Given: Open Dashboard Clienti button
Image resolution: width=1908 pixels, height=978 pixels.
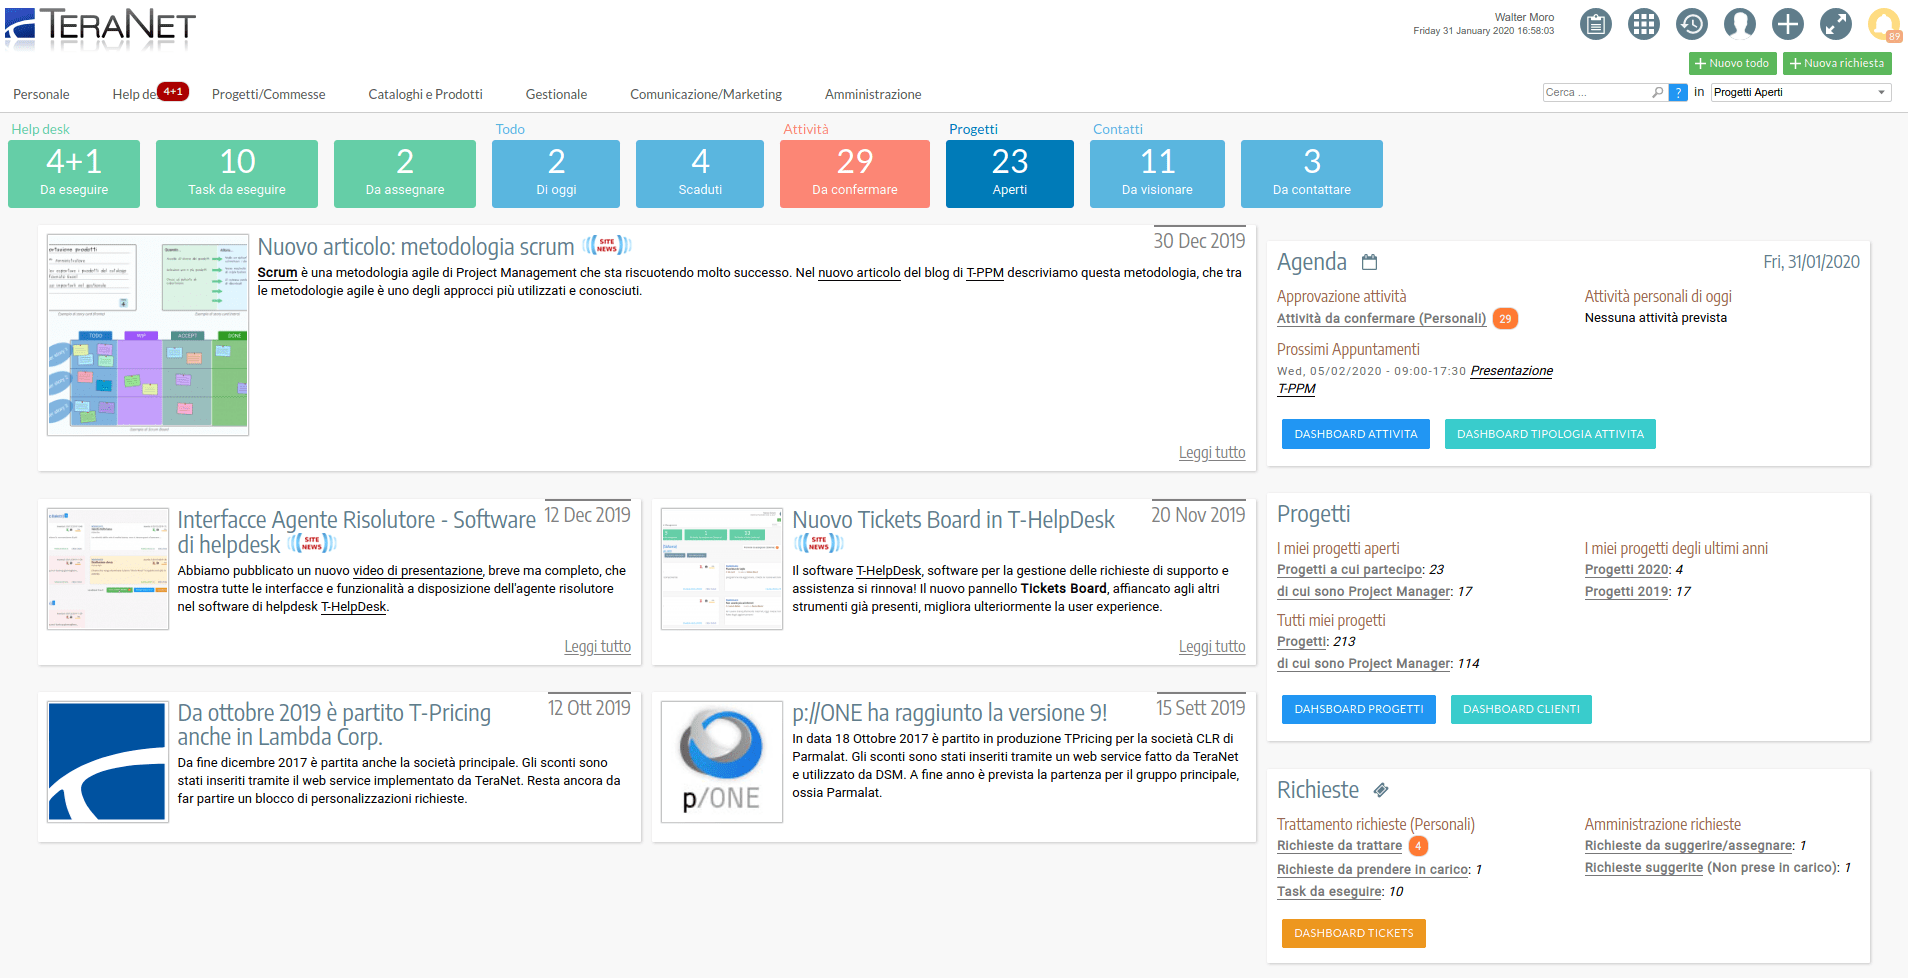Looking at the screenshot, I should tap(1521, 709).
